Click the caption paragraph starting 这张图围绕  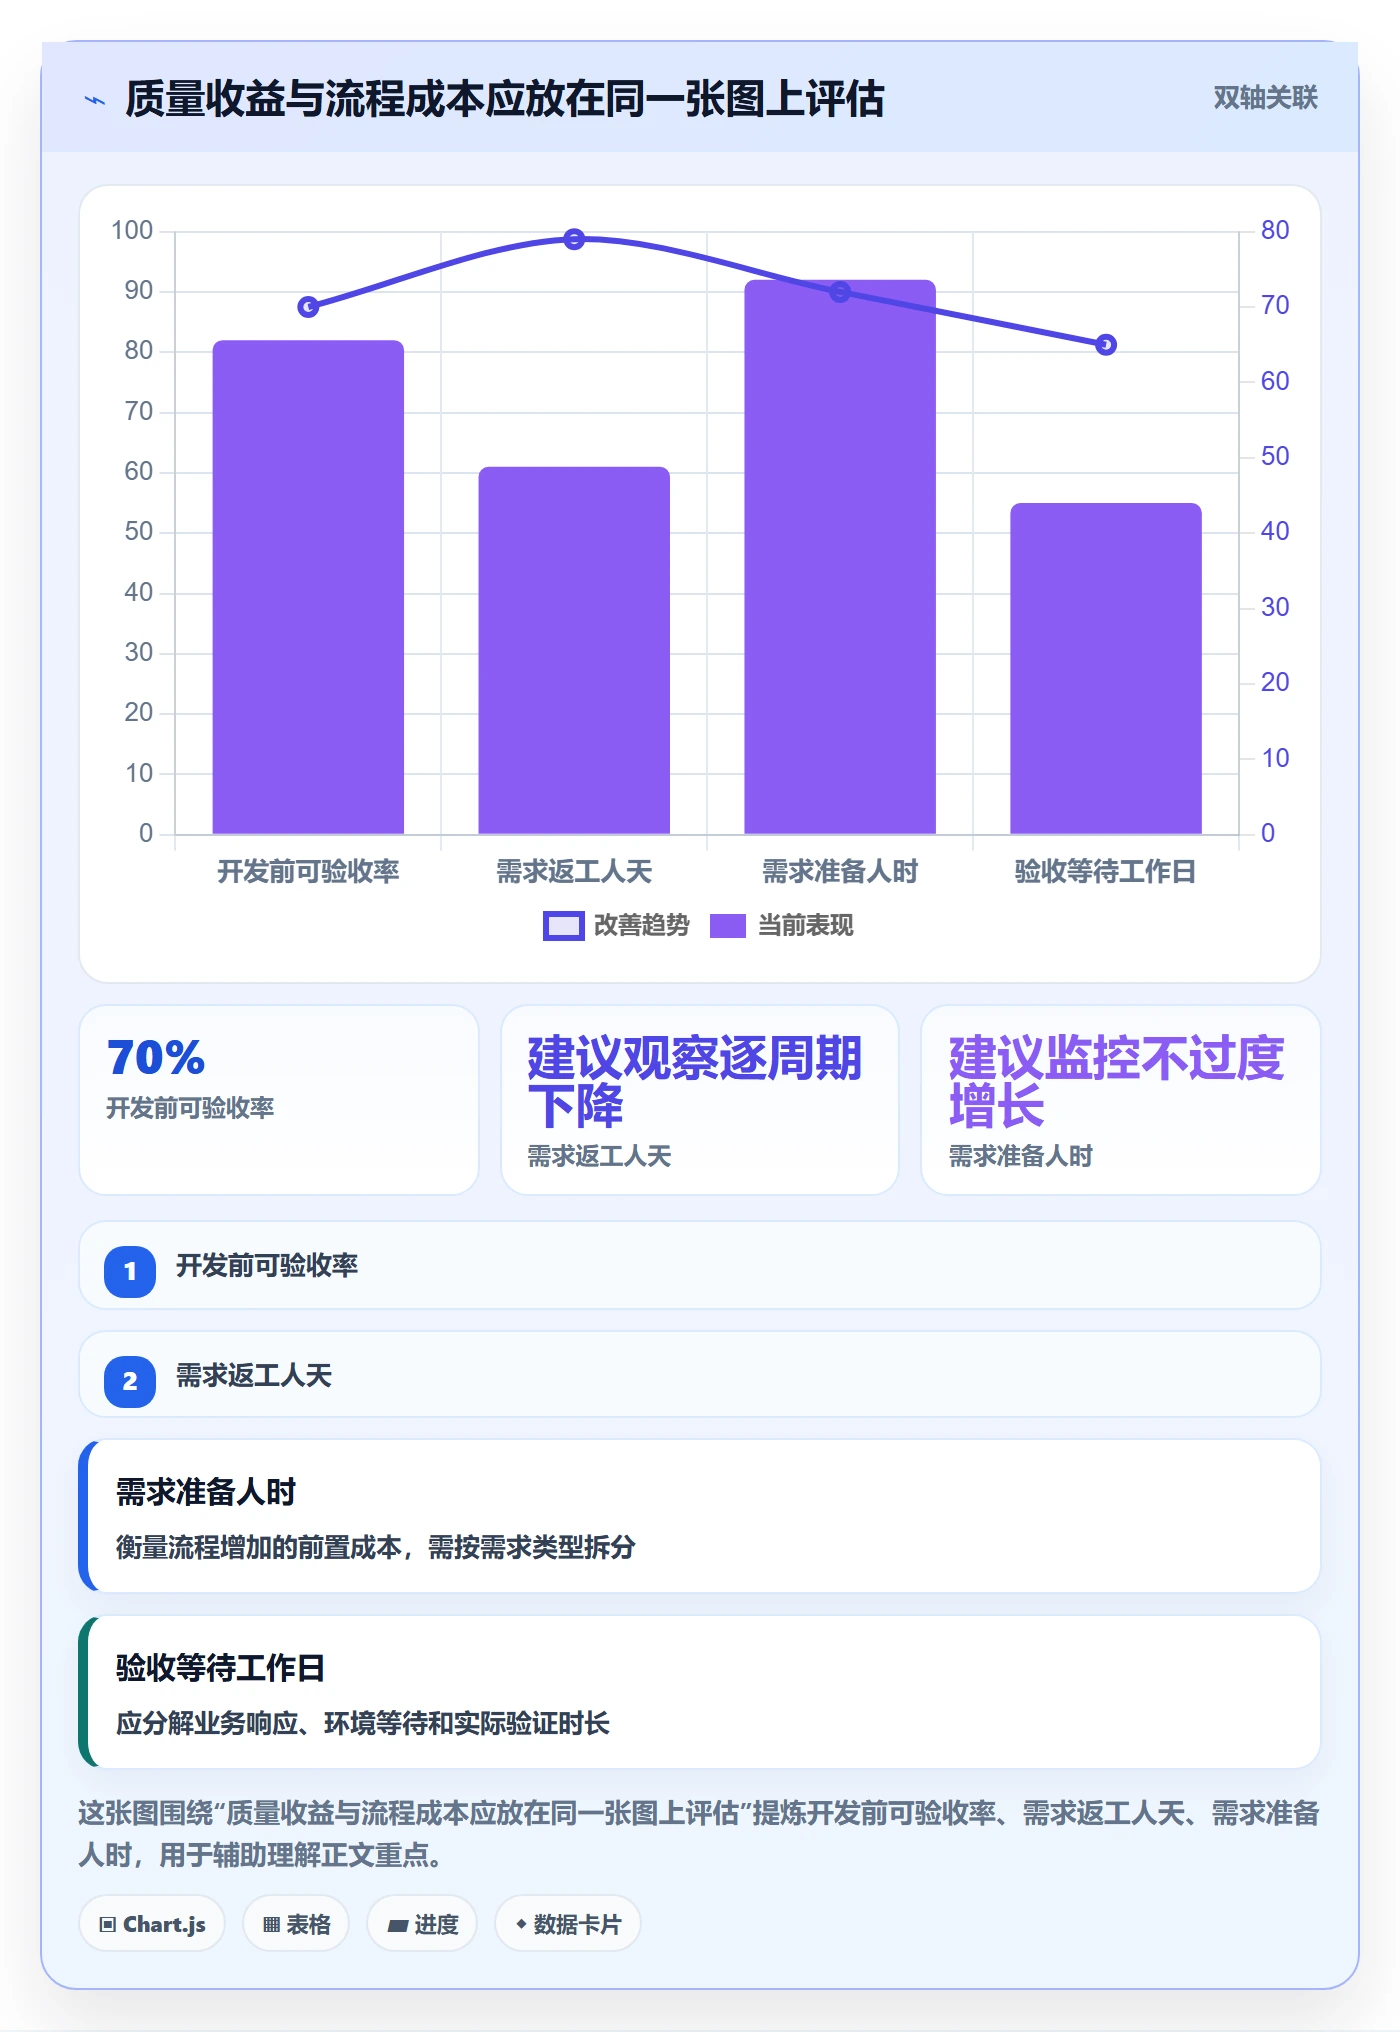(700, 1834)
